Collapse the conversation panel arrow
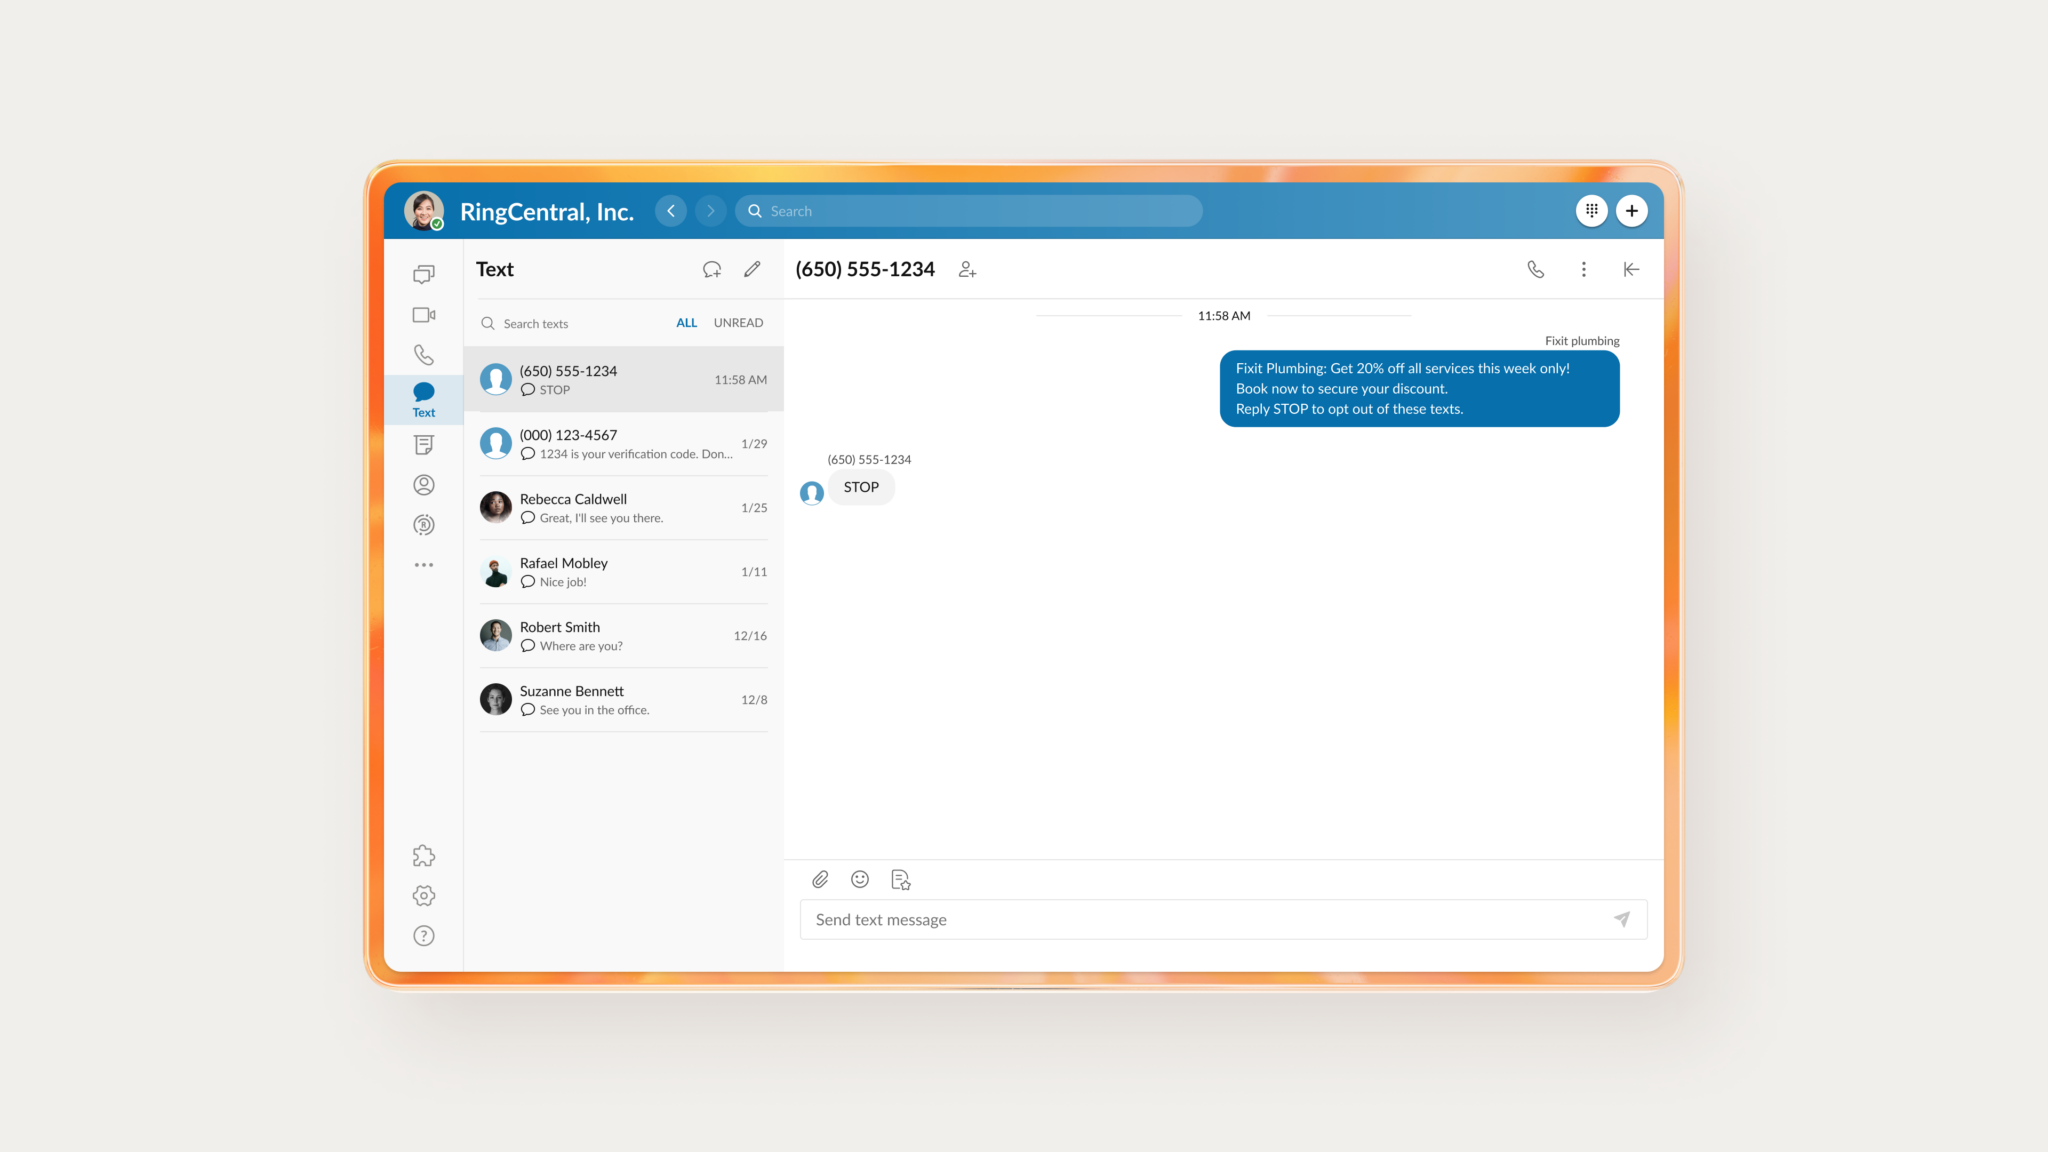This screenshot has height=1152, width=2048. 1631,269
